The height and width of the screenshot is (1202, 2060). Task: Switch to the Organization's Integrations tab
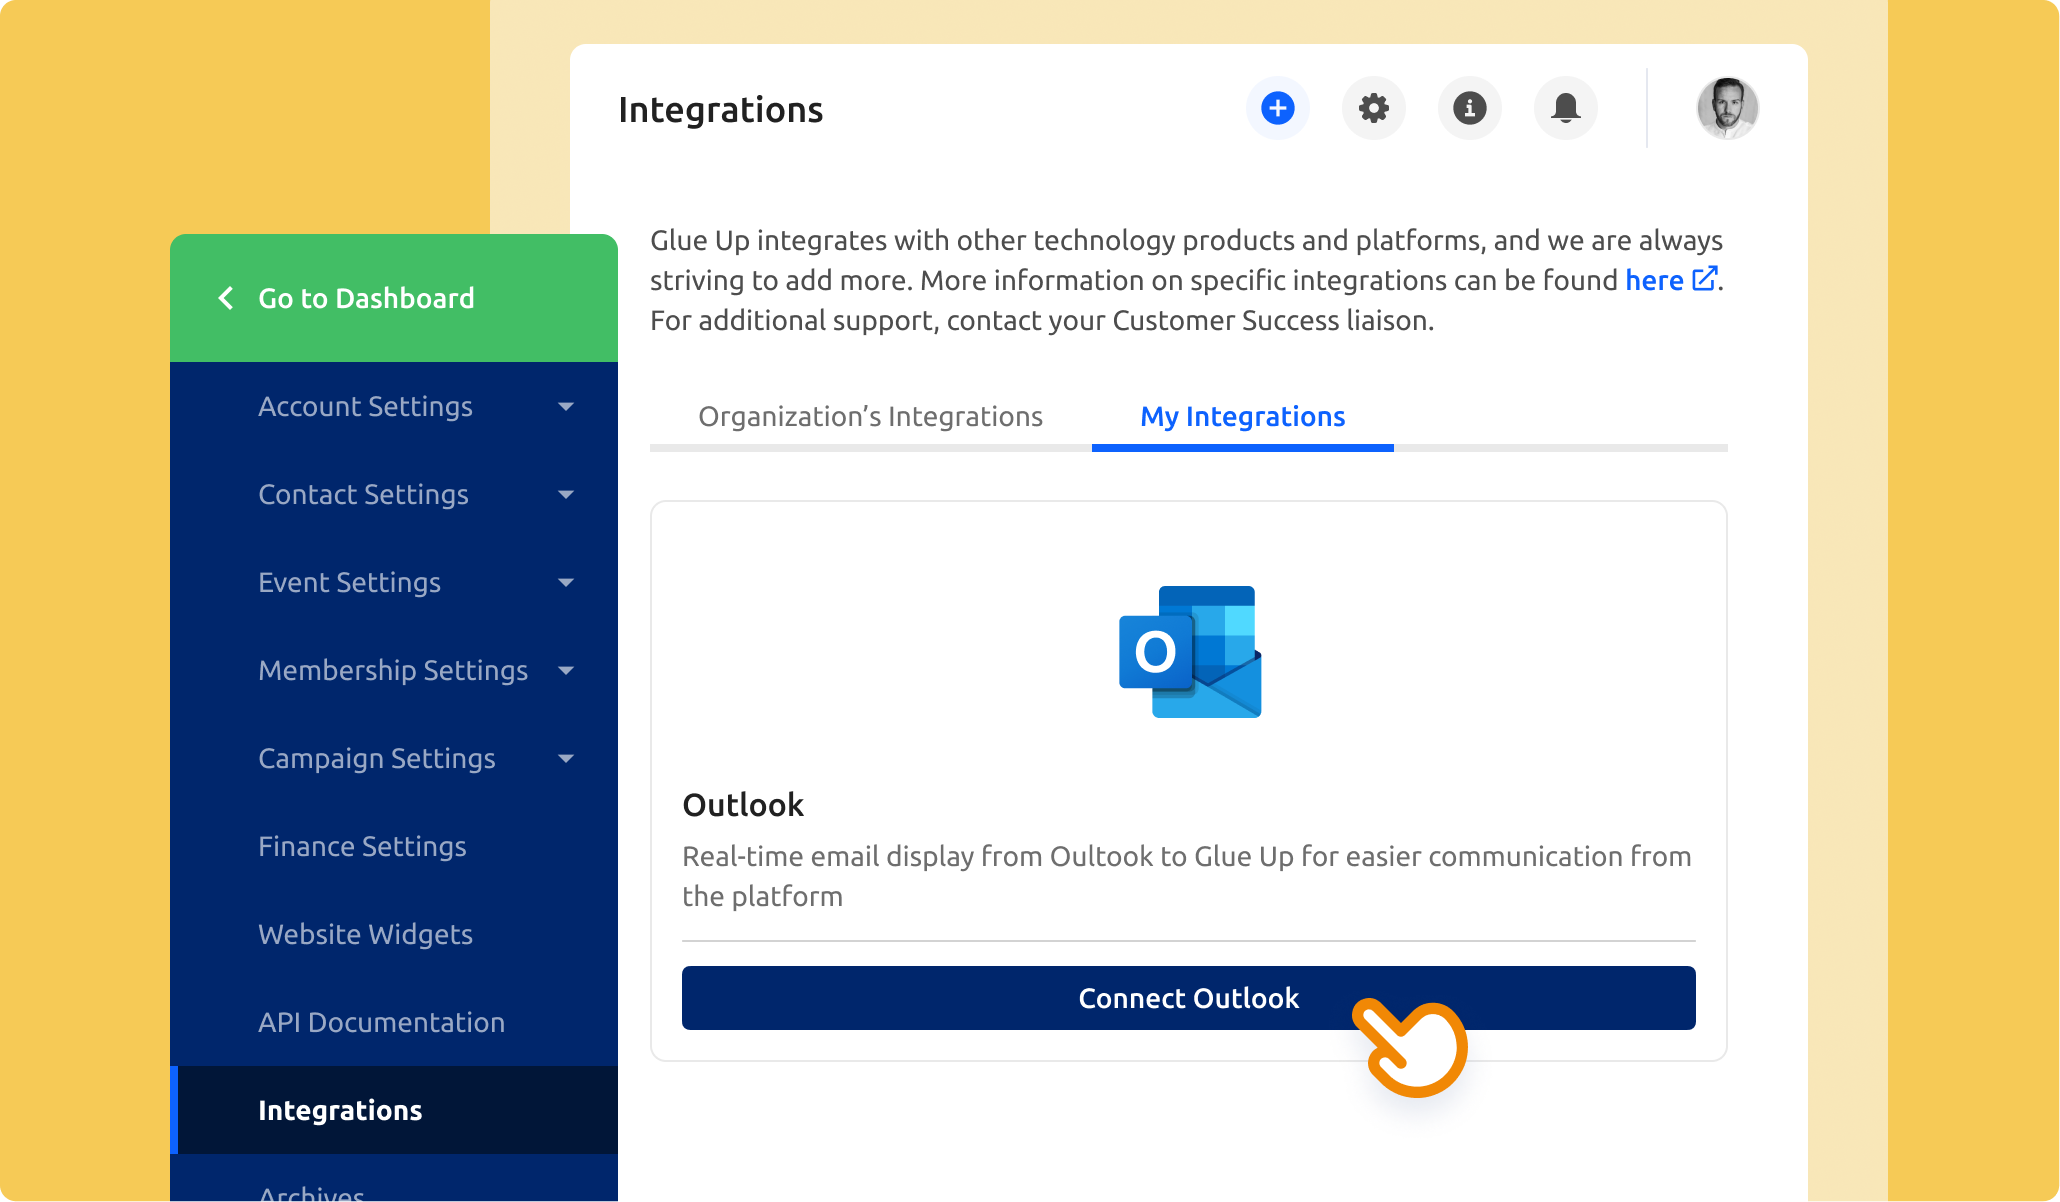(871, 416)
